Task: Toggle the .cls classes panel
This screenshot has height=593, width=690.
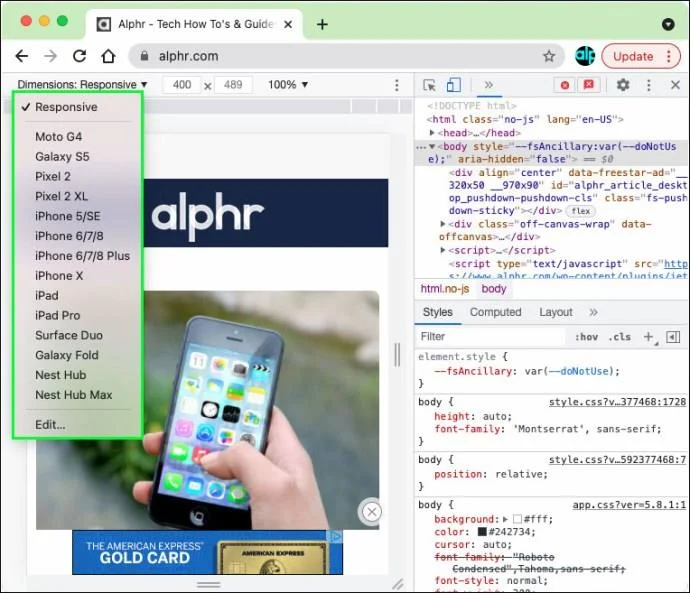Action: point(620,337)
